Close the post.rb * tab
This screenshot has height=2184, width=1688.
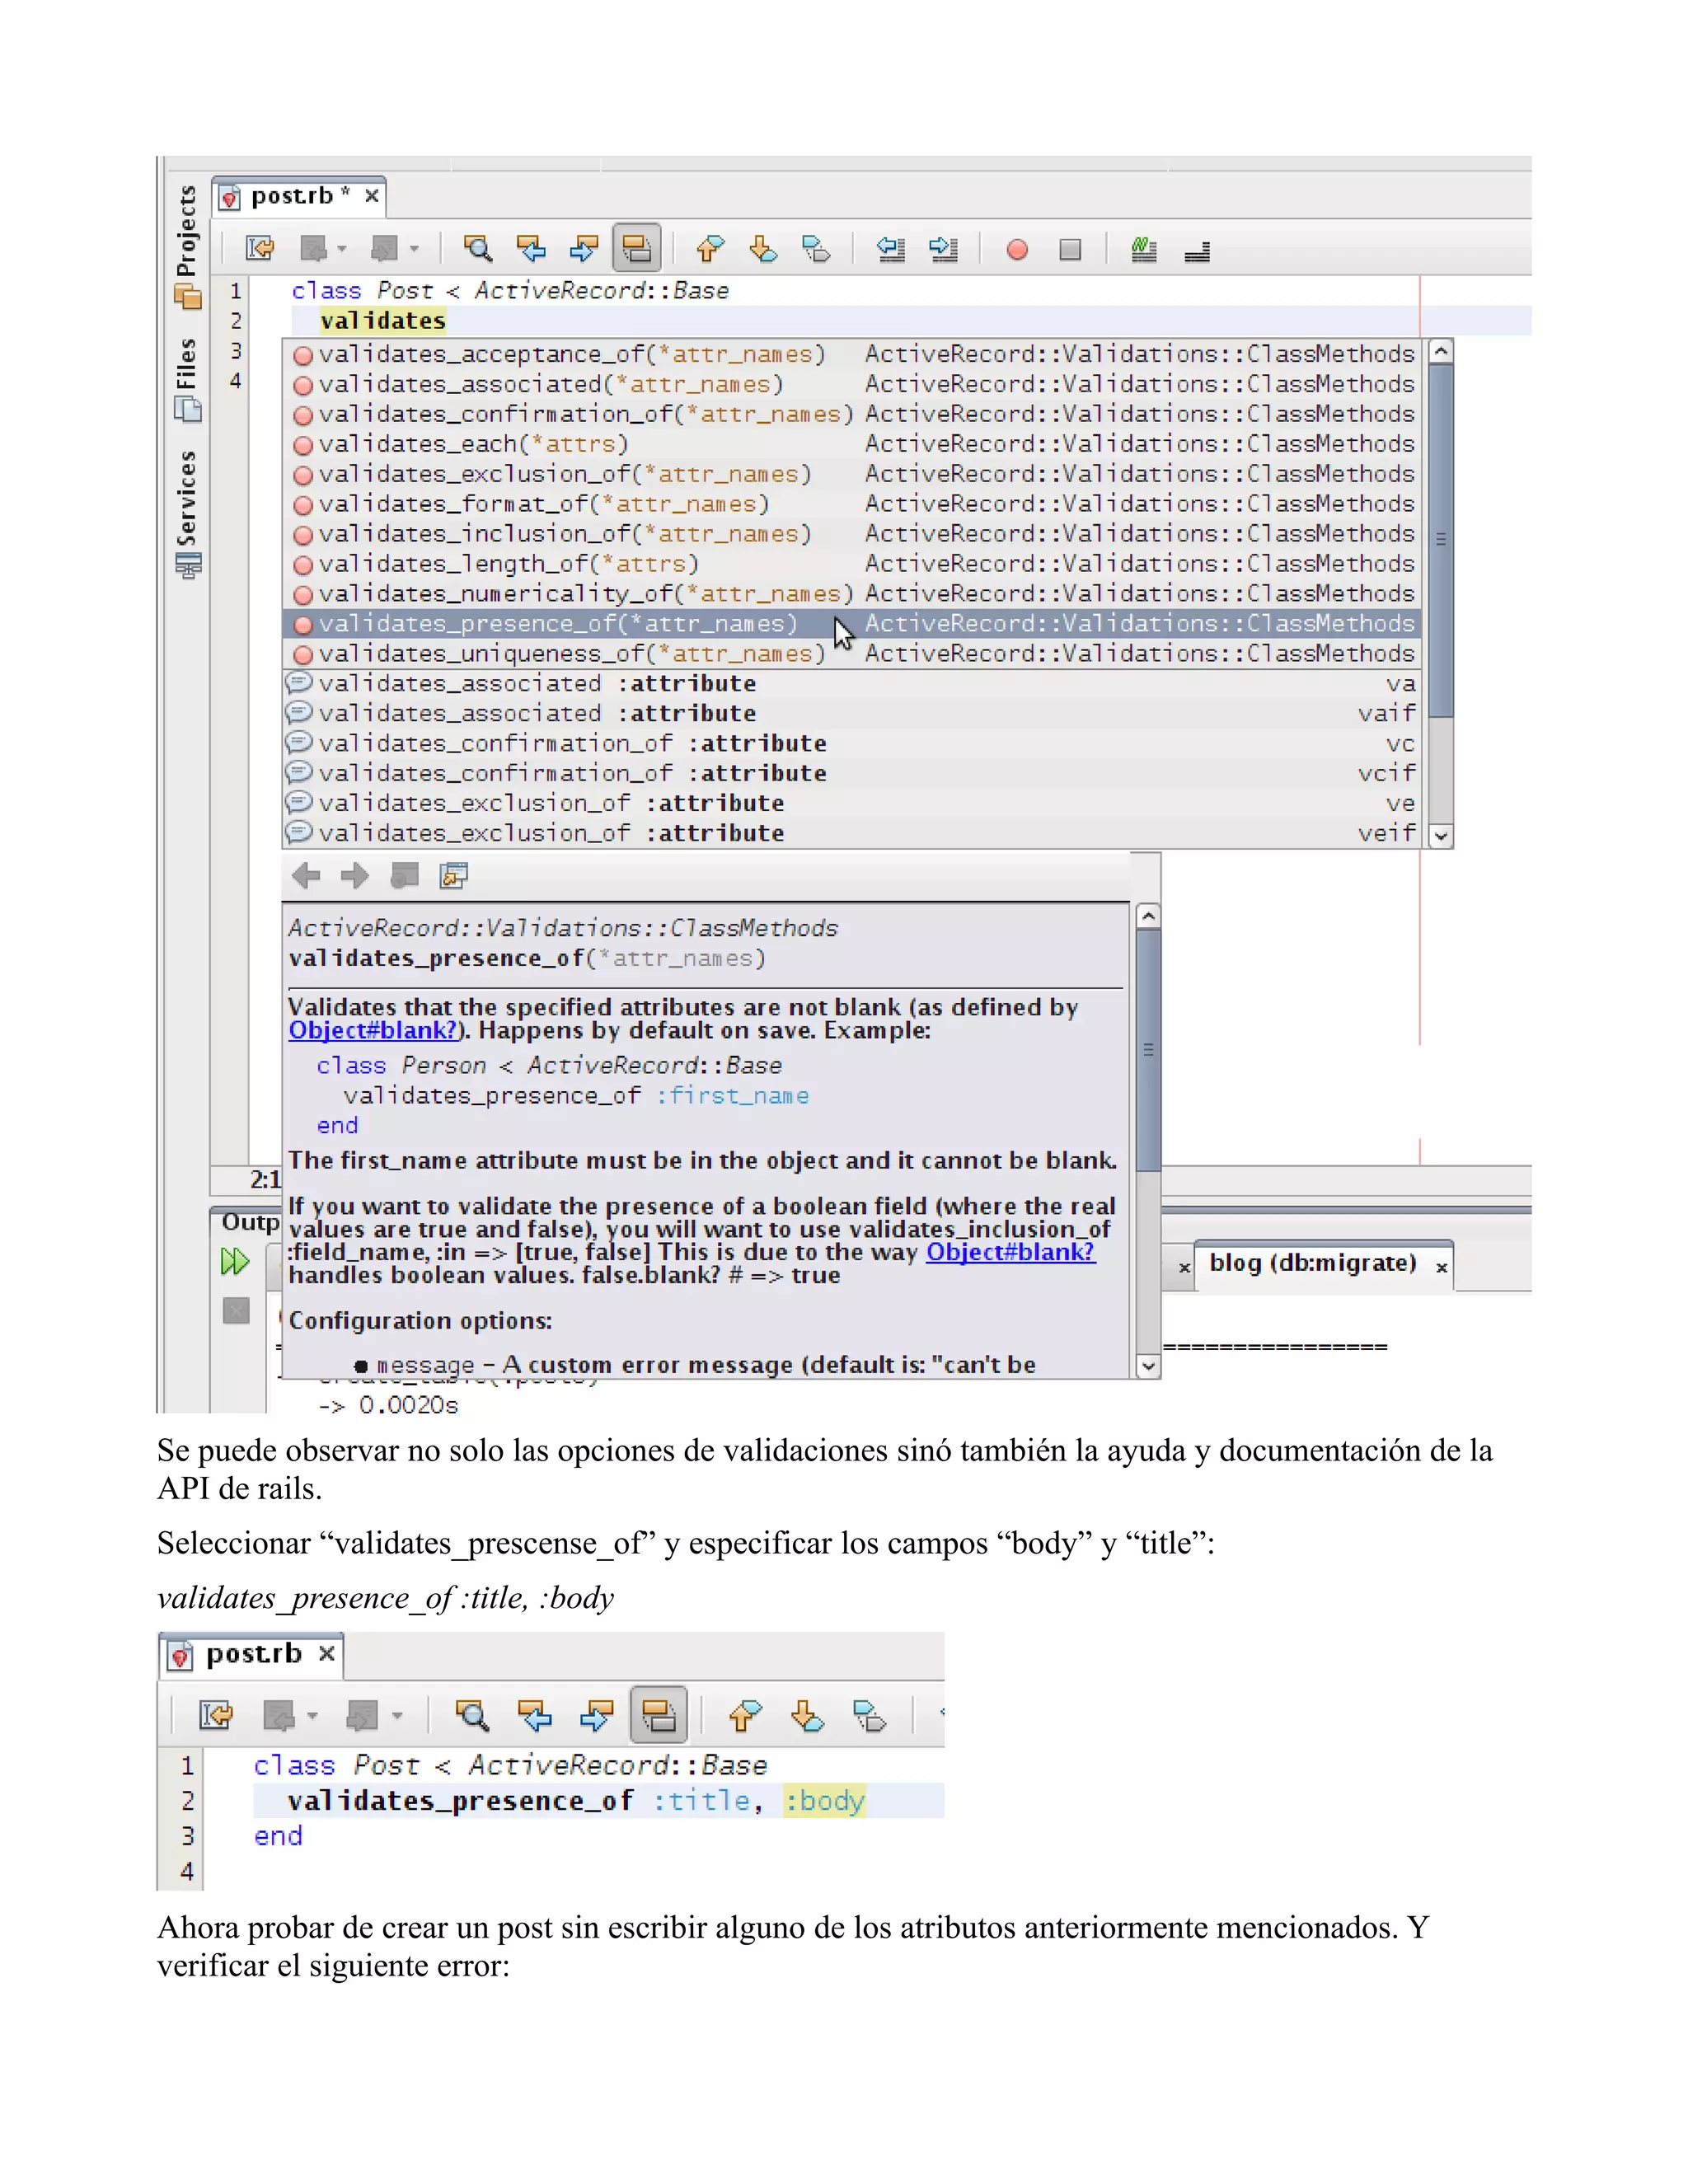(372, 196)
